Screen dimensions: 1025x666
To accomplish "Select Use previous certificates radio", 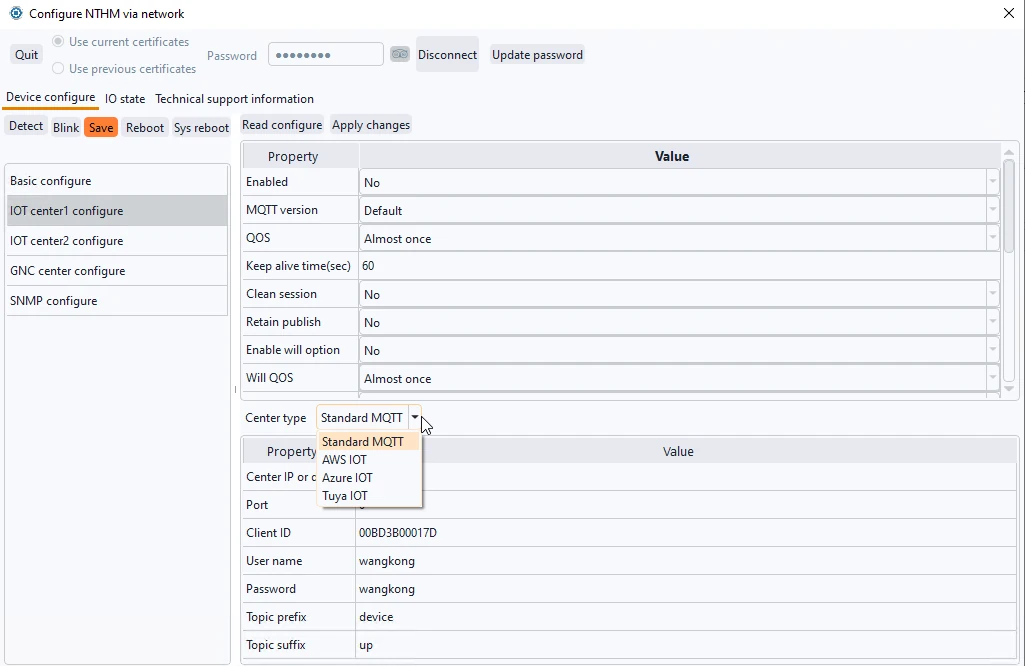I will (x=58, y=68).
